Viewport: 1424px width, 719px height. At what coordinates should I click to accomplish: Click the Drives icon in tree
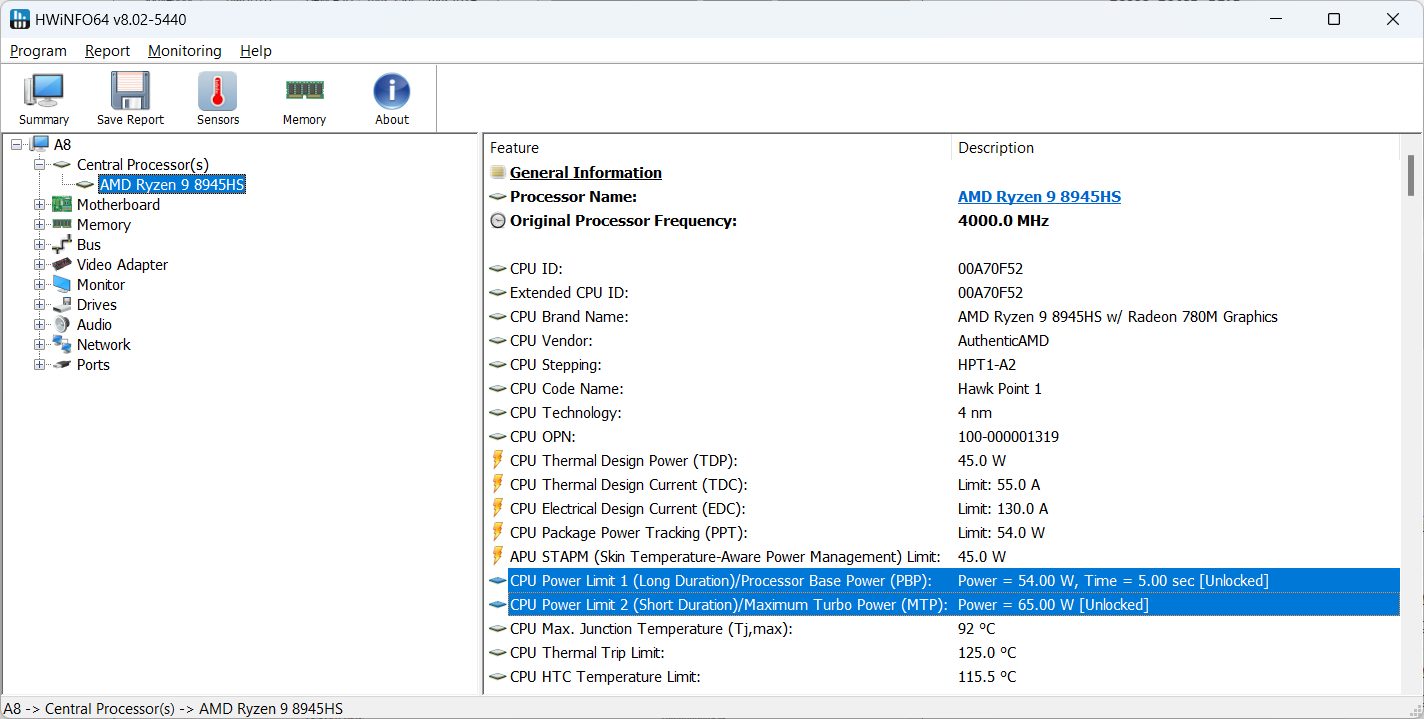click(x=62, y=304)
